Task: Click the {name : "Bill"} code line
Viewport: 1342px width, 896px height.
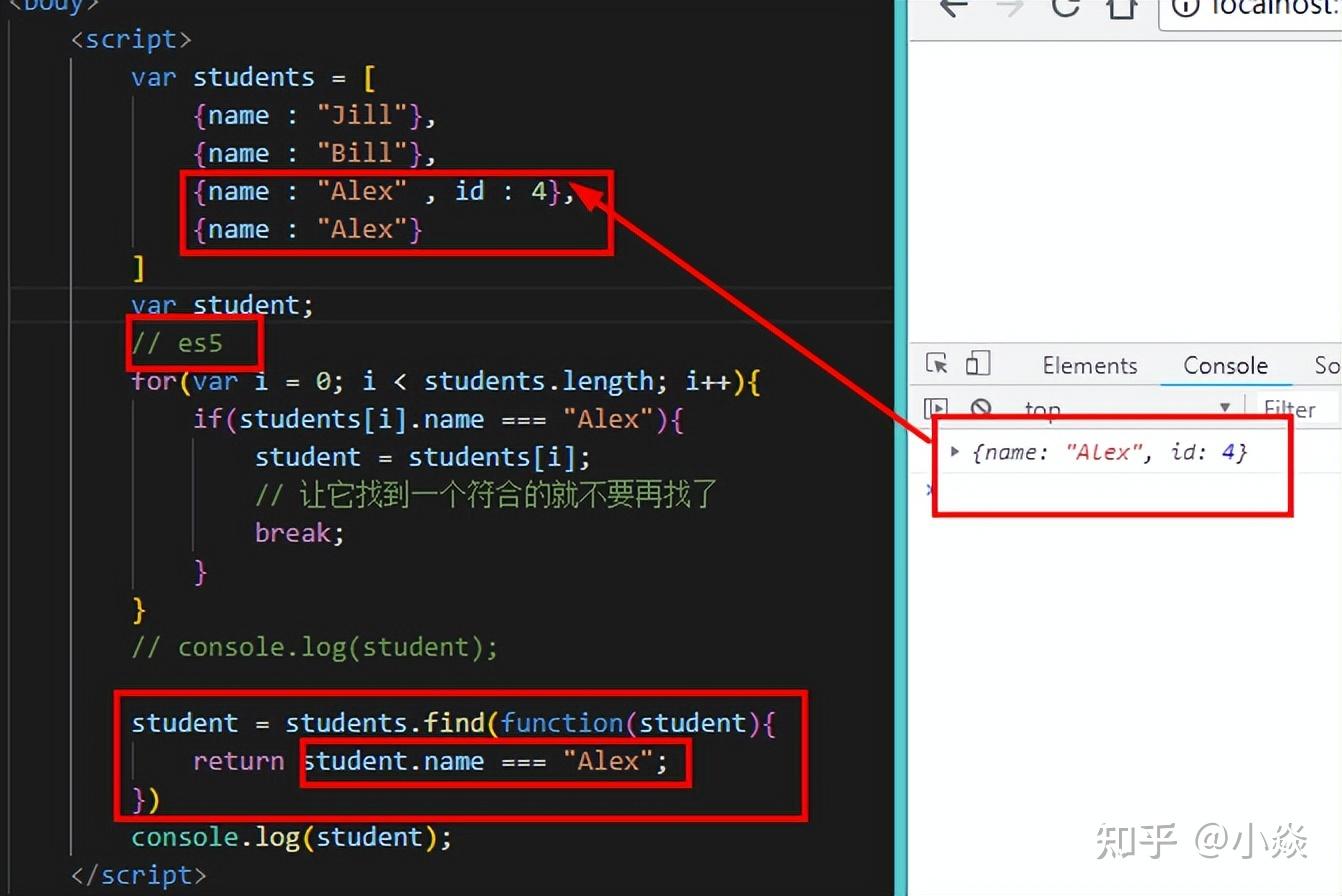Action: pos(316,153)
